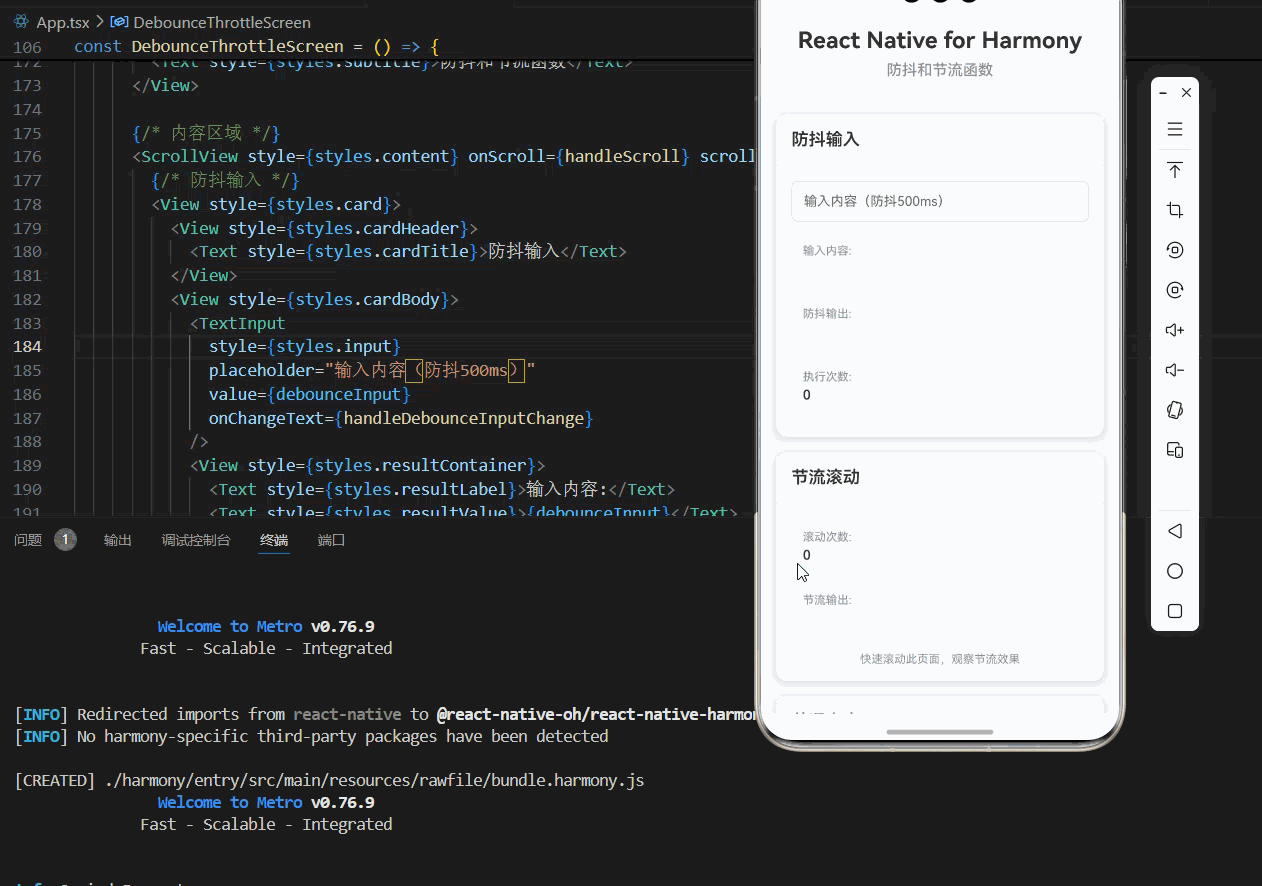Click the App.tsx breadcrumb
Screen dimensions: 1262x886
tap(62, 22)
